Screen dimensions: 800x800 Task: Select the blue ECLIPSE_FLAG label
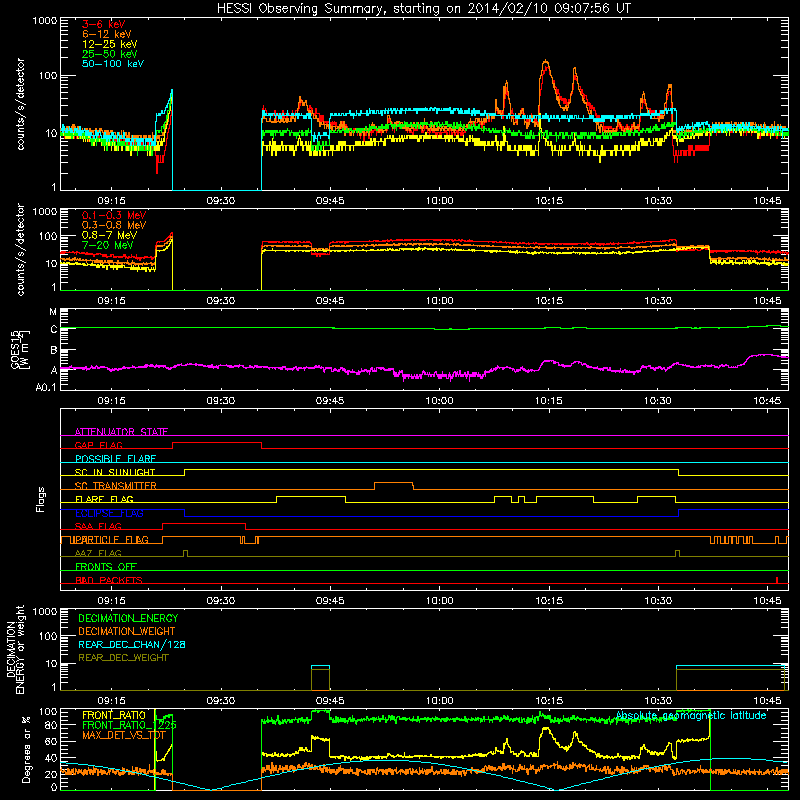109,513
